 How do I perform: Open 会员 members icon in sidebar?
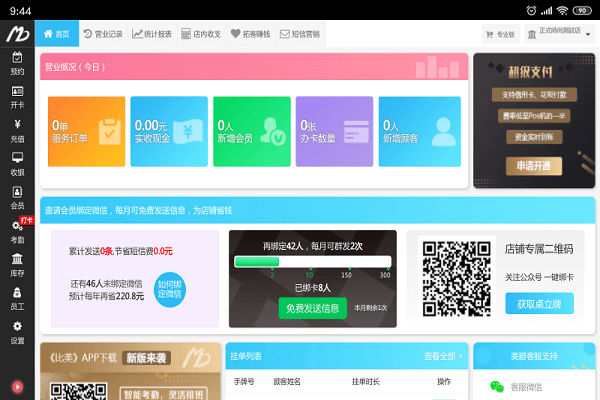tap(17, 197)
